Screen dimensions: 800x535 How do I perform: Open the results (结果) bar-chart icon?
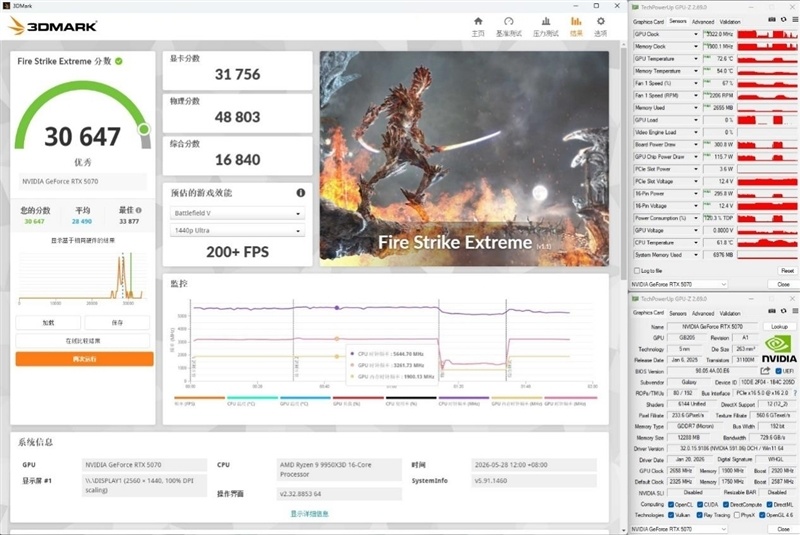tap(576, 21)
